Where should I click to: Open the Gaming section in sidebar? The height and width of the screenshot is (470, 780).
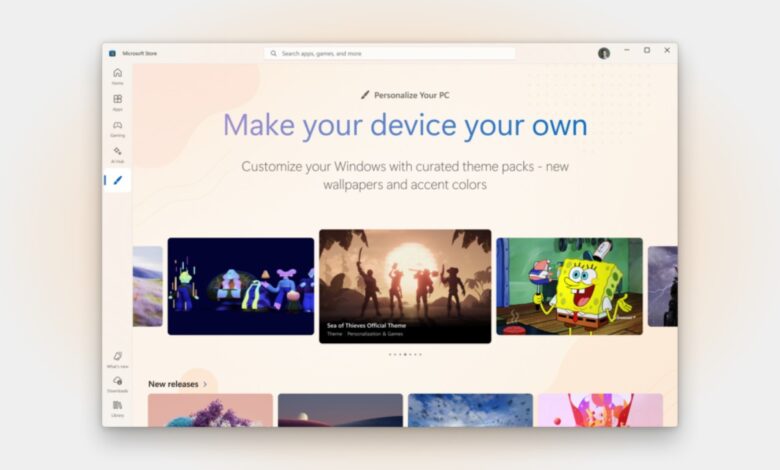click(x=117, y=129)
